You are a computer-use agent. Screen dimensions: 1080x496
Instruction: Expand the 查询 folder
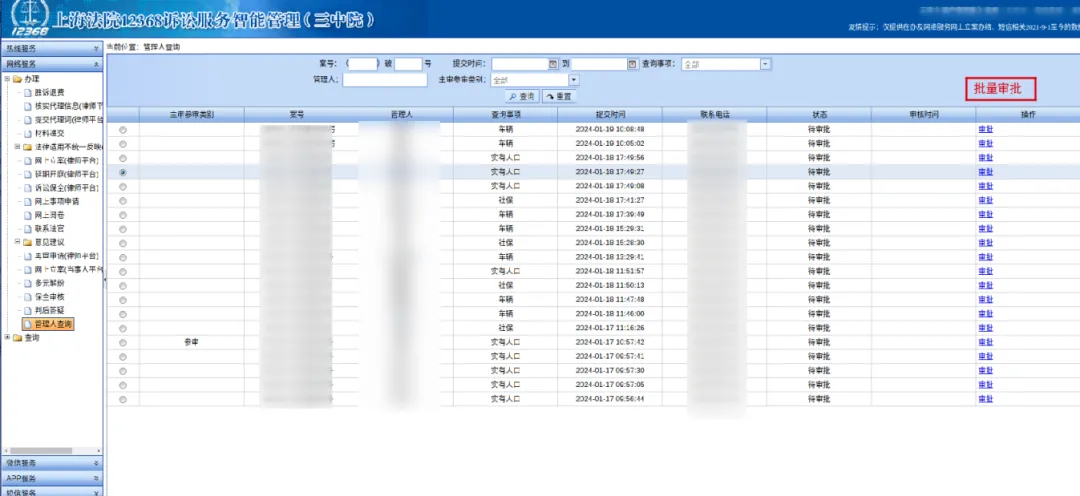pos(7,338)
